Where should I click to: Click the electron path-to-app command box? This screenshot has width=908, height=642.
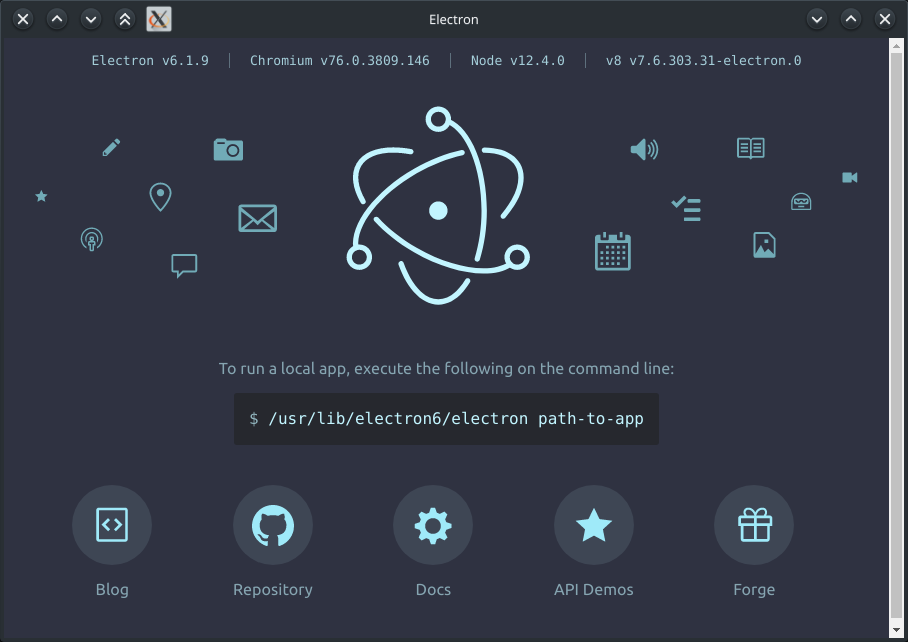tap(446, 419)
